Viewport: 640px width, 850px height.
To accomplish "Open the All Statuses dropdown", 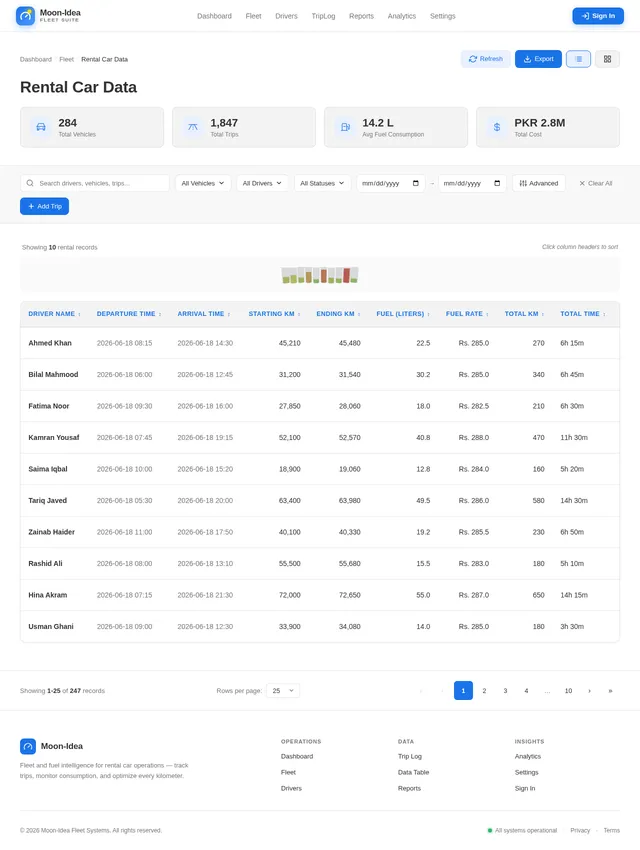I will pyautogui.click(x=322, y=183).
